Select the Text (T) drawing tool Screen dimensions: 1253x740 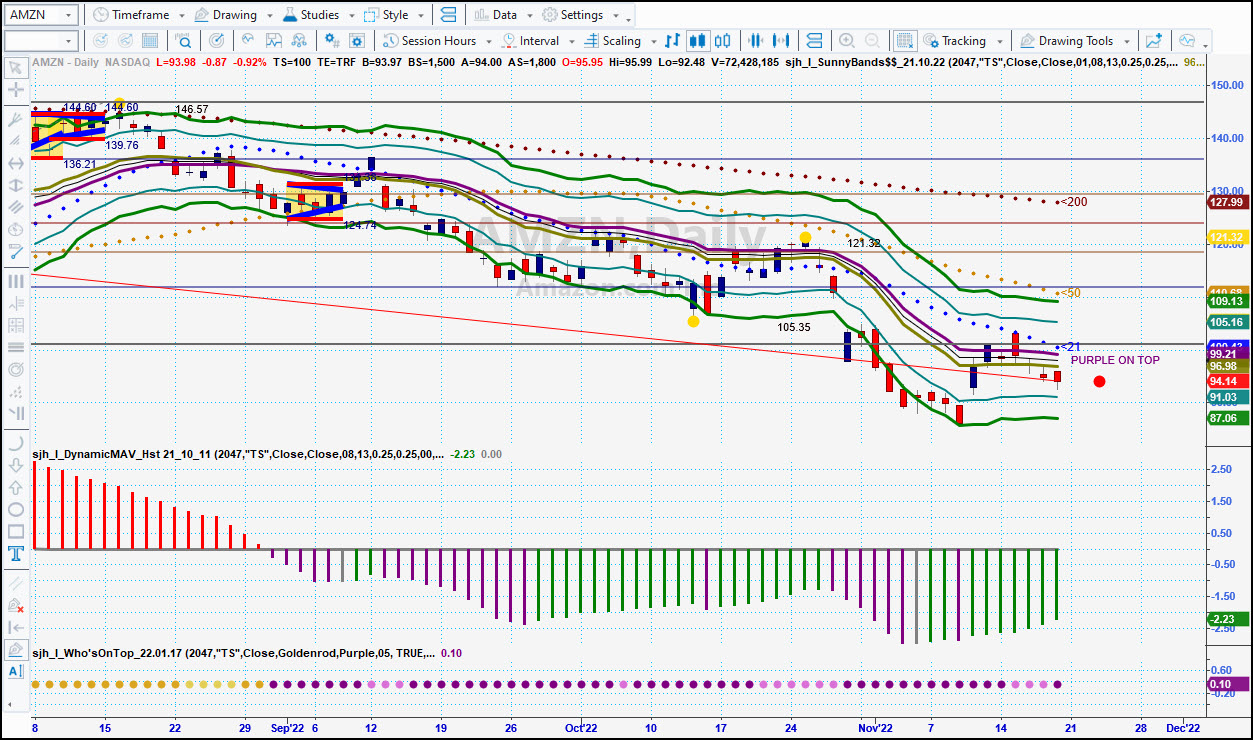[16, 553]
